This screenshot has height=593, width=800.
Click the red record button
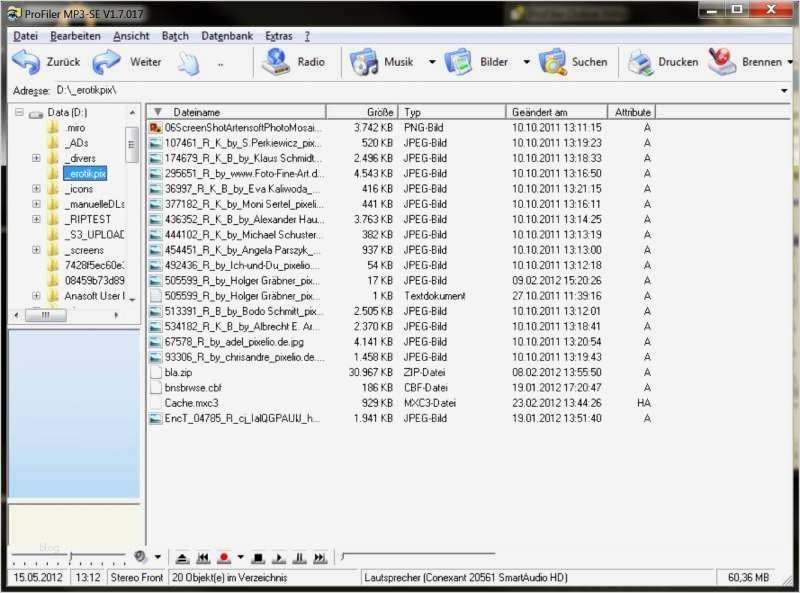point(223,558)
